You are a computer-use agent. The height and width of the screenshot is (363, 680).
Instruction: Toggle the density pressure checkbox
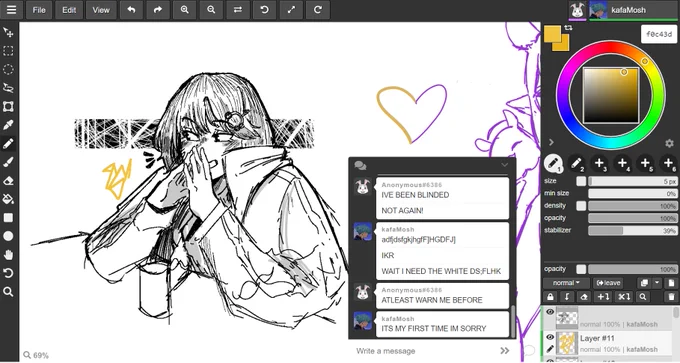click(581, 206)
